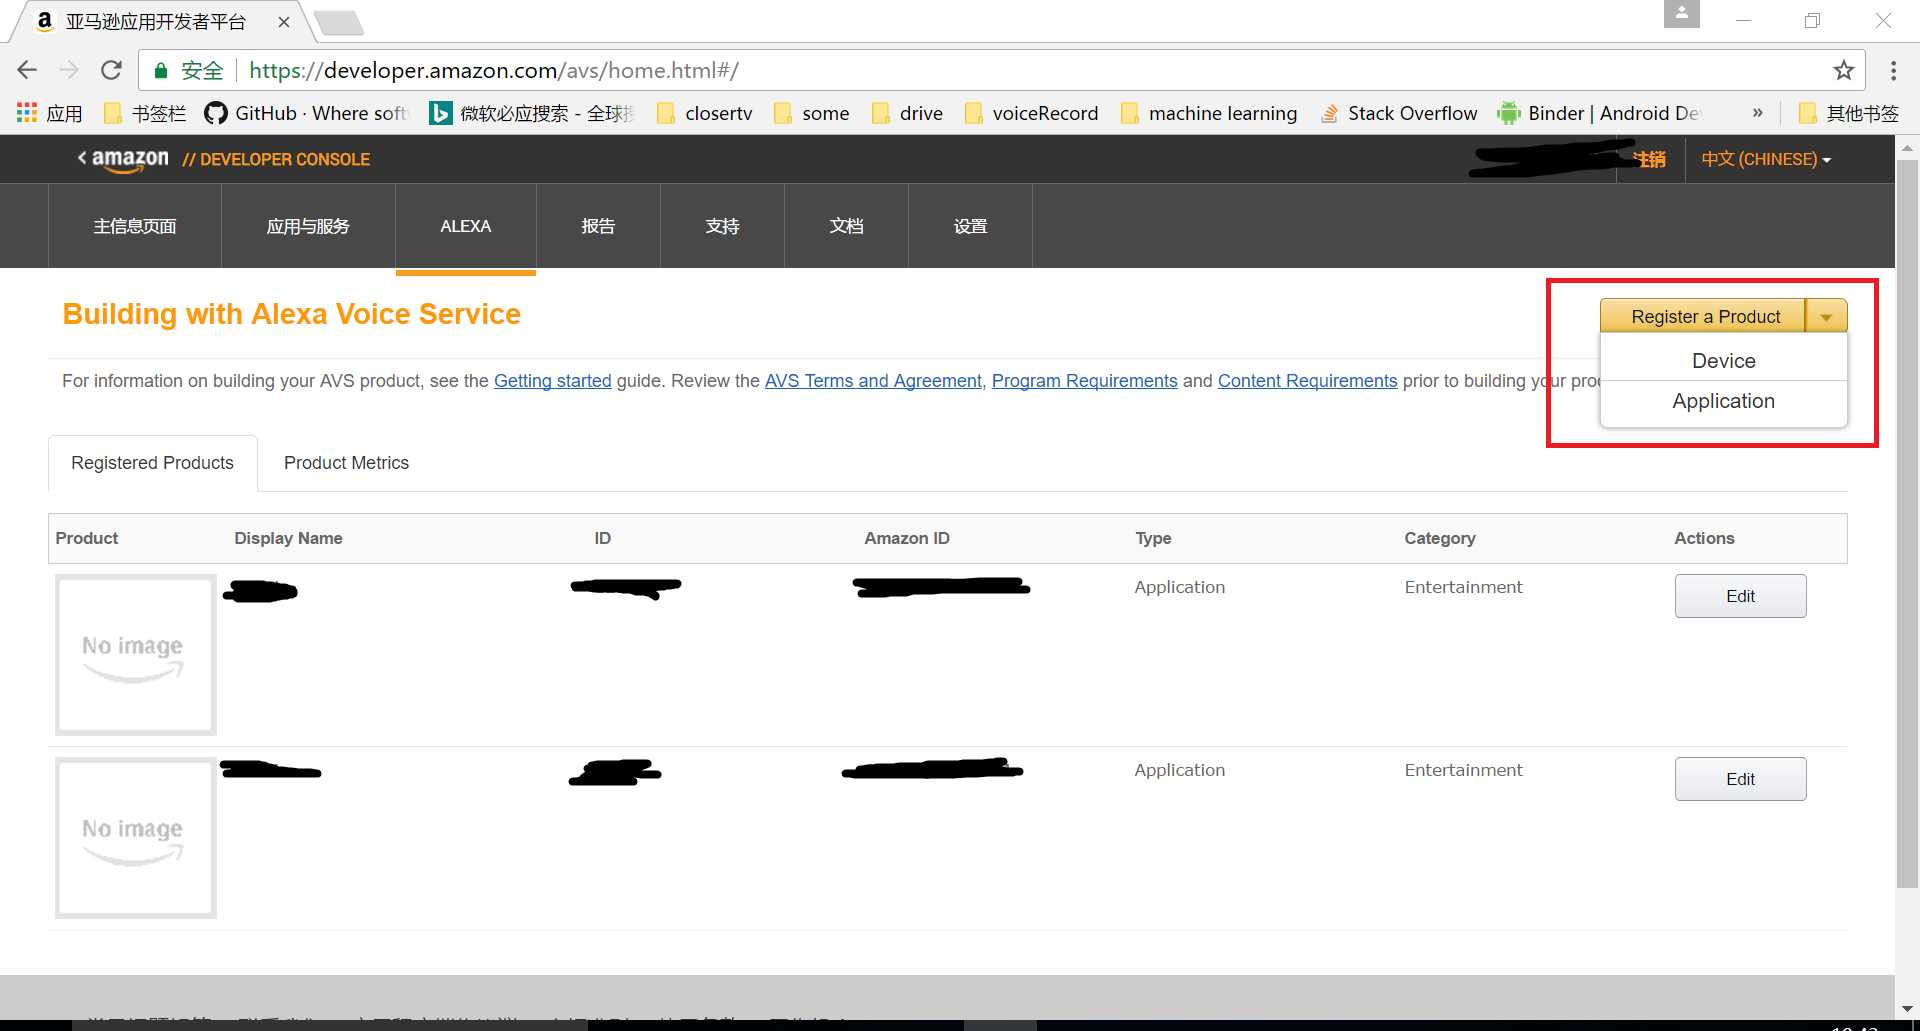Click Edit for the first product
The width and height of the screenshot is (1920, 1031).
(1740, 596)
